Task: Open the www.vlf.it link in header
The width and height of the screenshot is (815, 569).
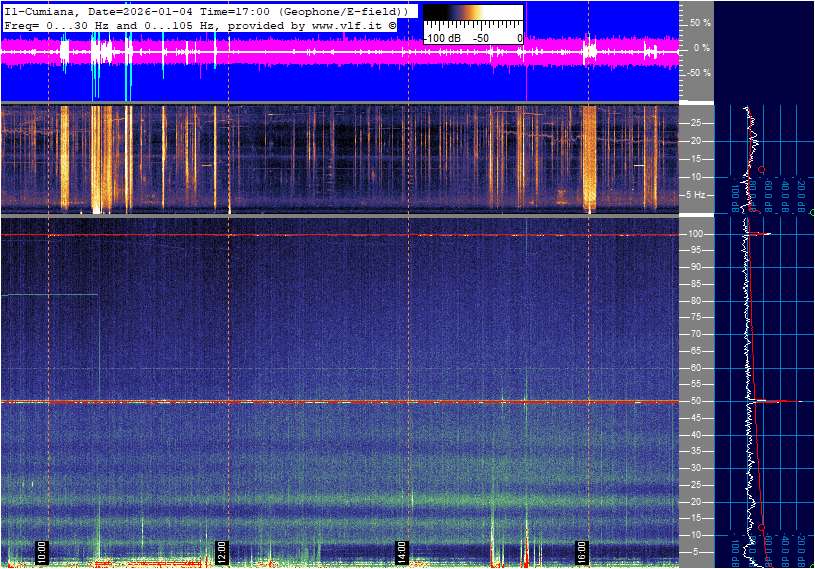Action: [345, 24]
